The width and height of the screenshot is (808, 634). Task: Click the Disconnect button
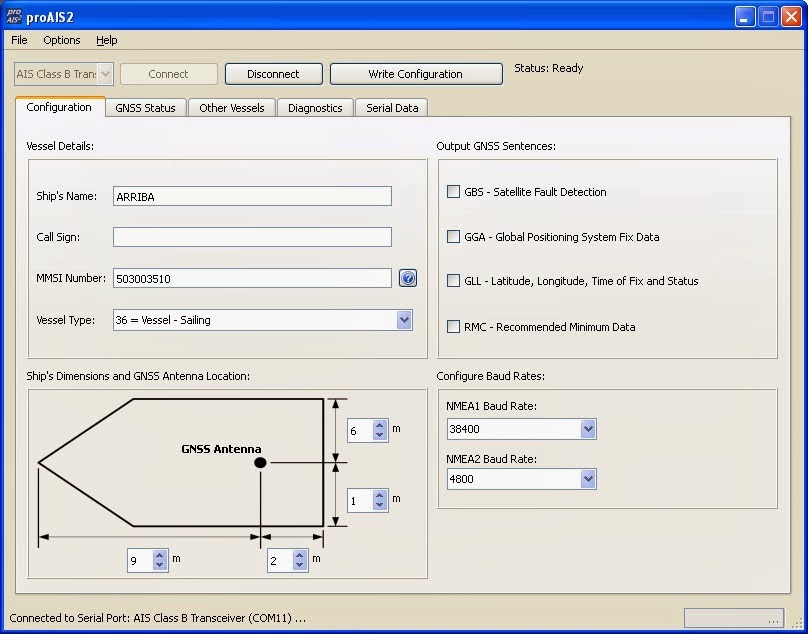[274, 74]
